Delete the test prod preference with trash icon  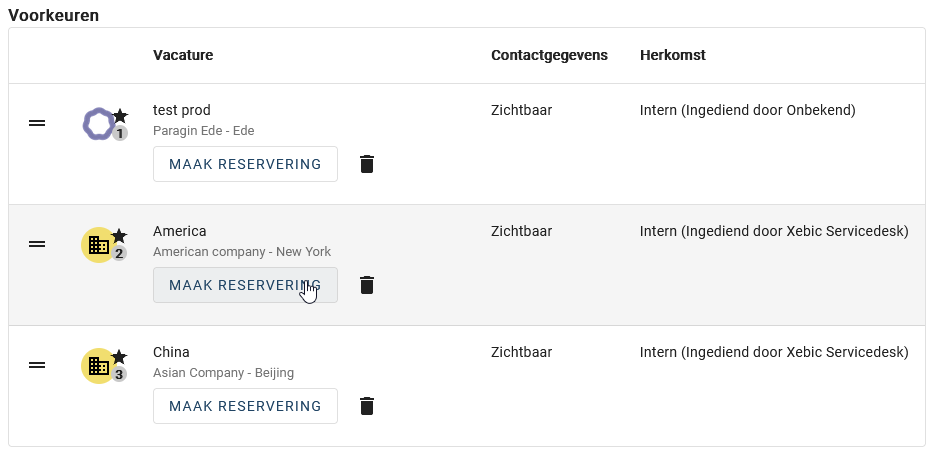point(367,164)
